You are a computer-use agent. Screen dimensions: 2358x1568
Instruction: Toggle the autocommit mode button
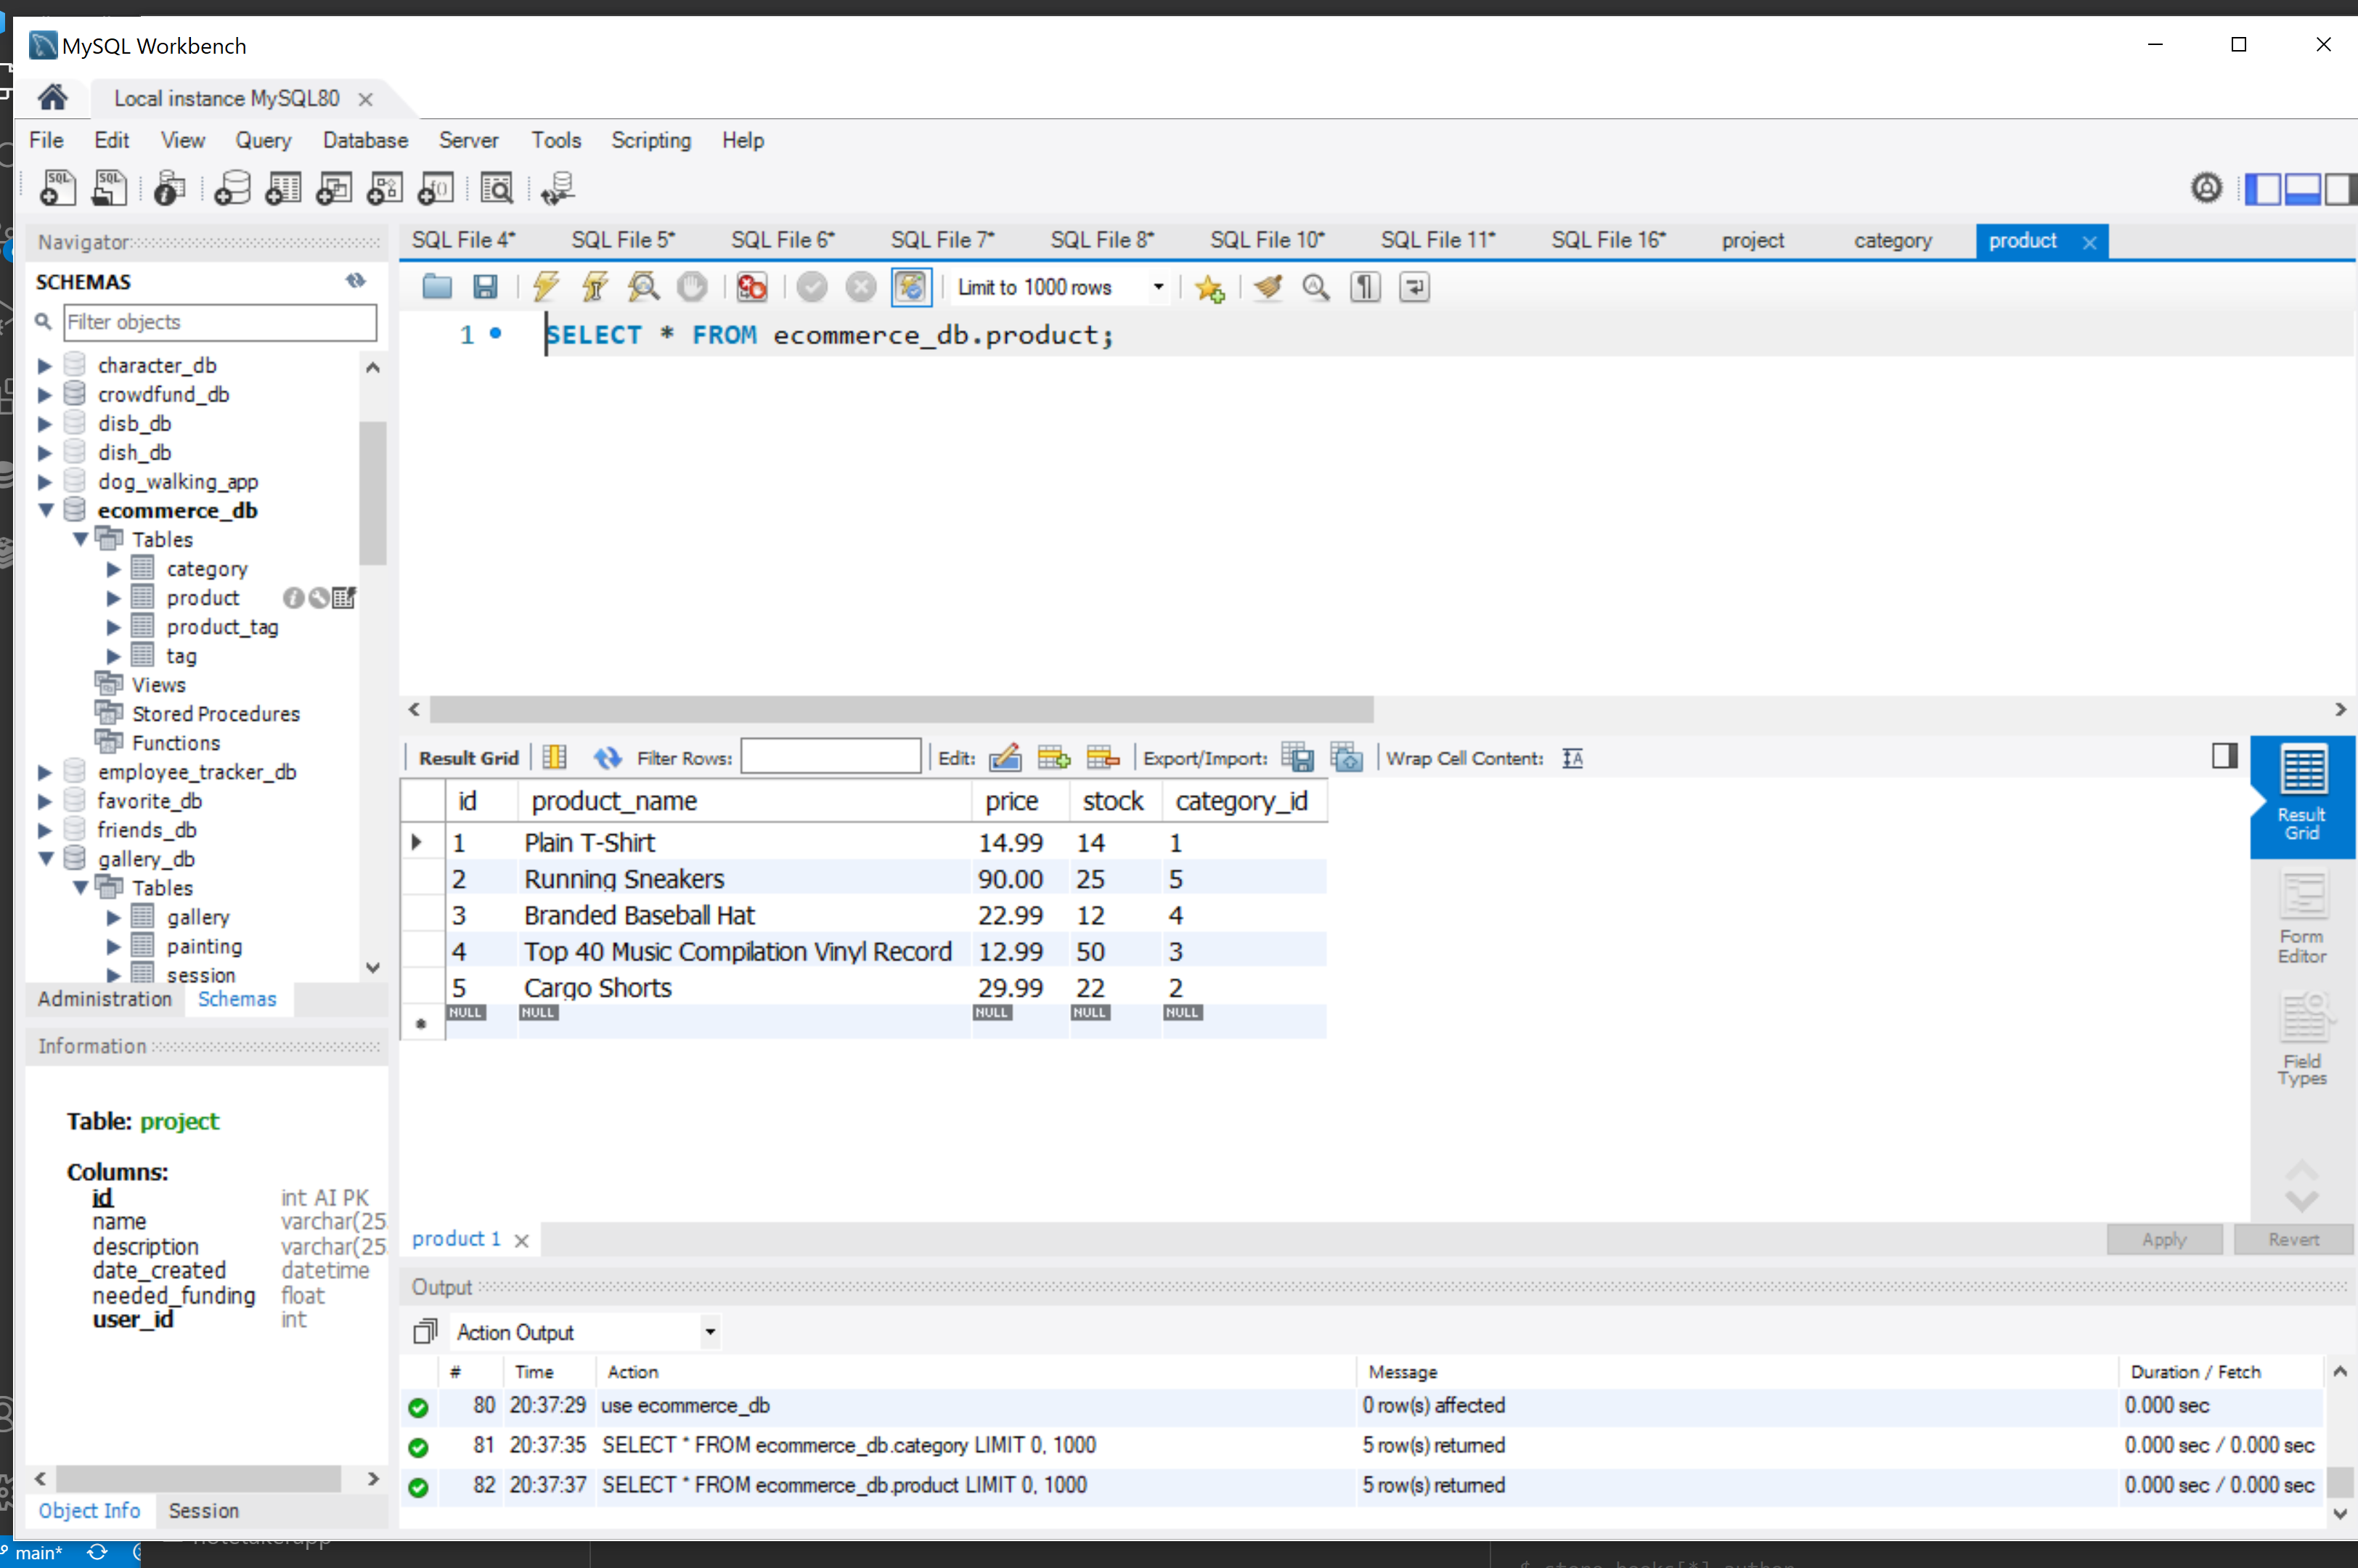910,287
